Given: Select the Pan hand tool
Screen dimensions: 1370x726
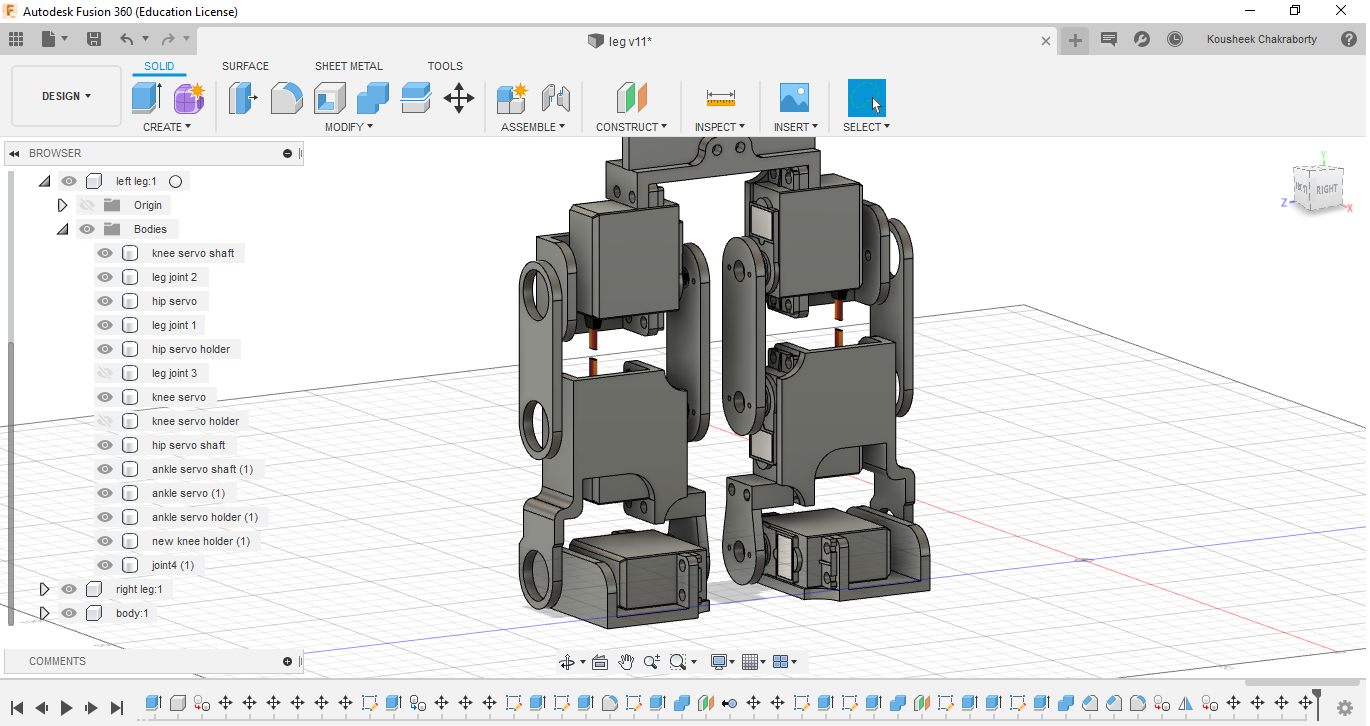Looking at the screenshot, I should (x=626, y=662).
